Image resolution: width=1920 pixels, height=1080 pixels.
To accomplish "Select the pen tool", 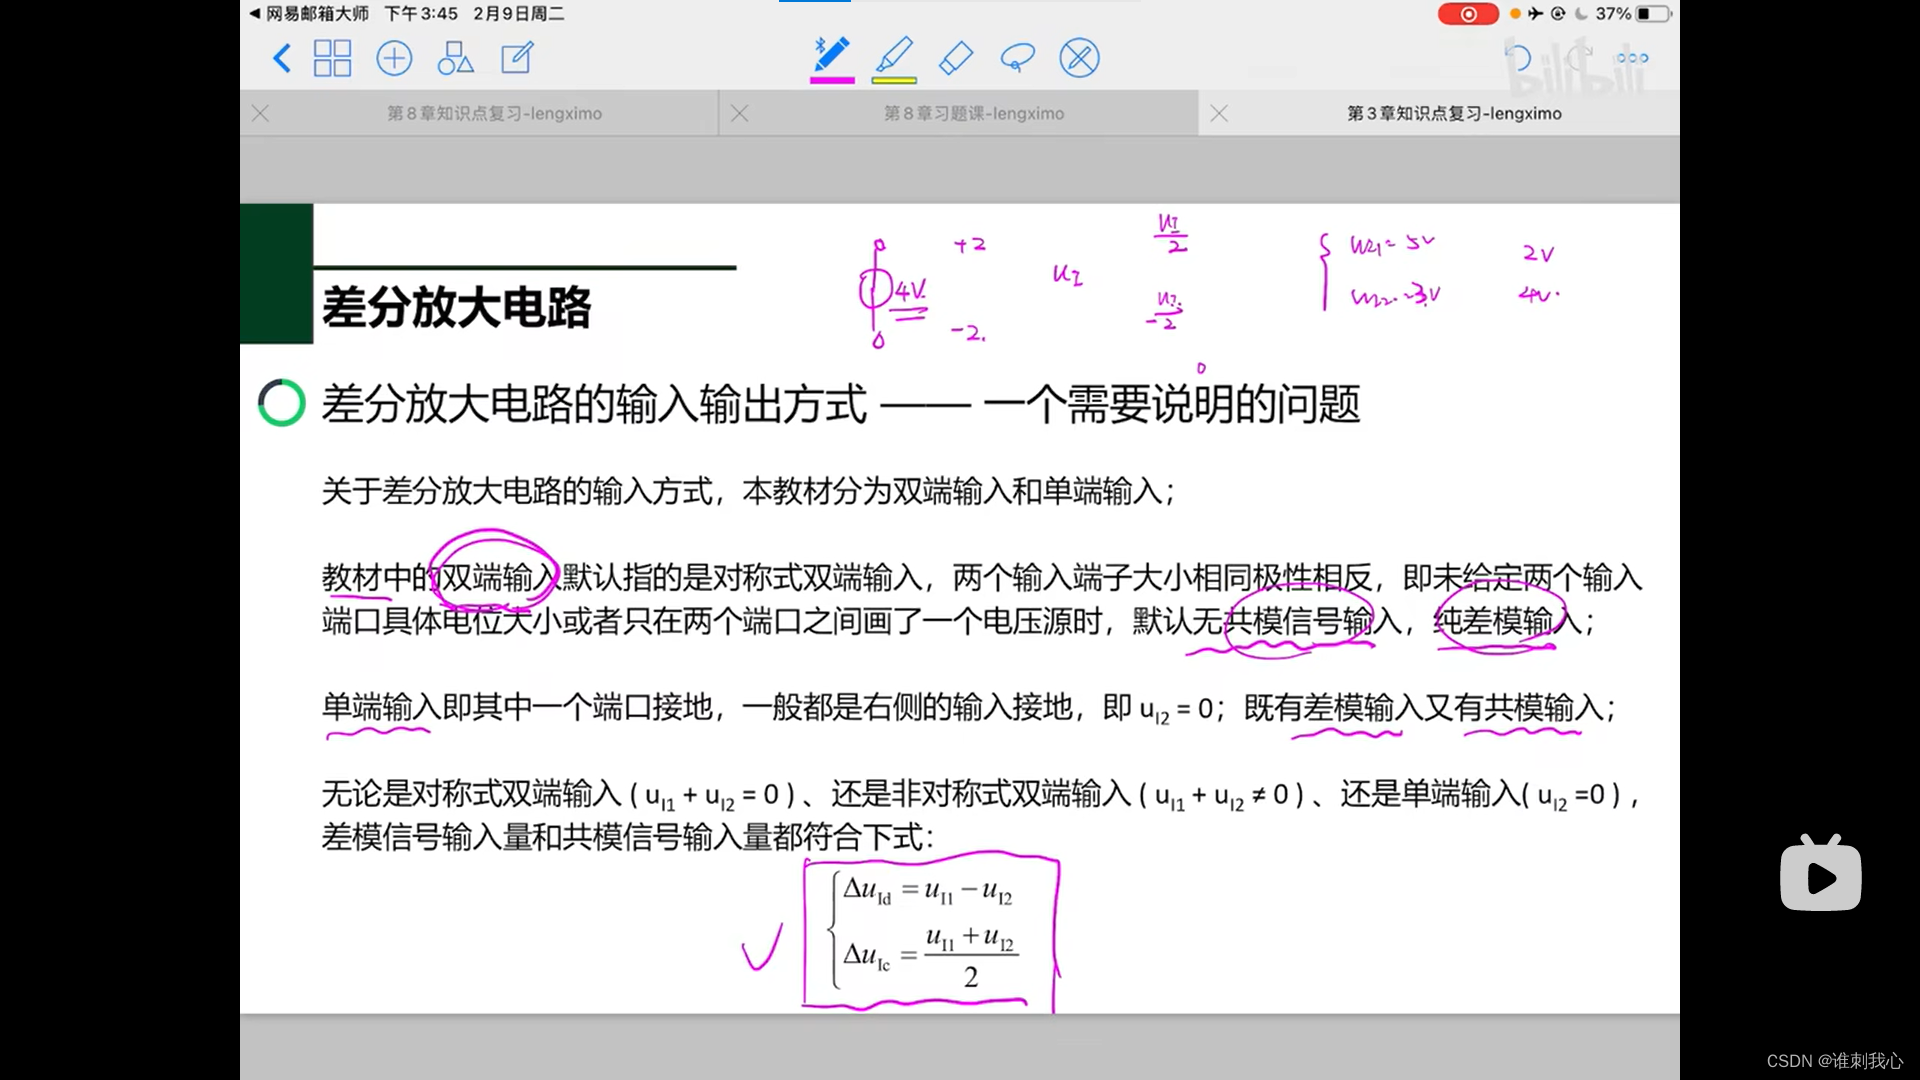I will tap(832, 54).
